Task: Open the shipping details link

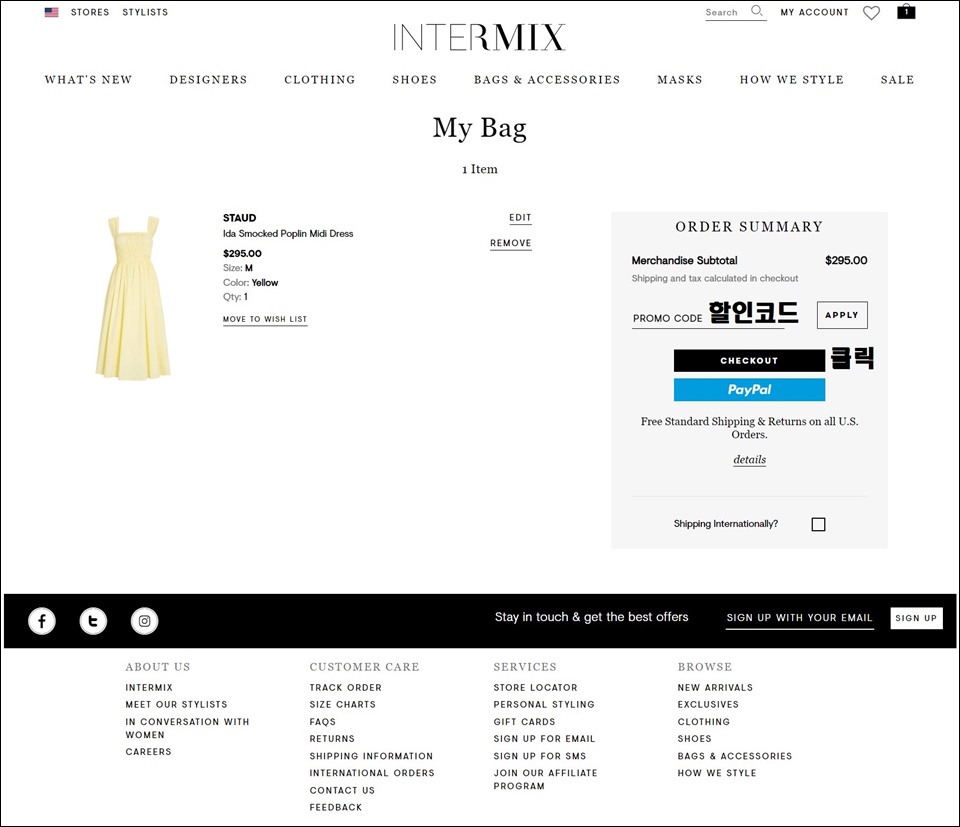Action: [x=749, y=460]
